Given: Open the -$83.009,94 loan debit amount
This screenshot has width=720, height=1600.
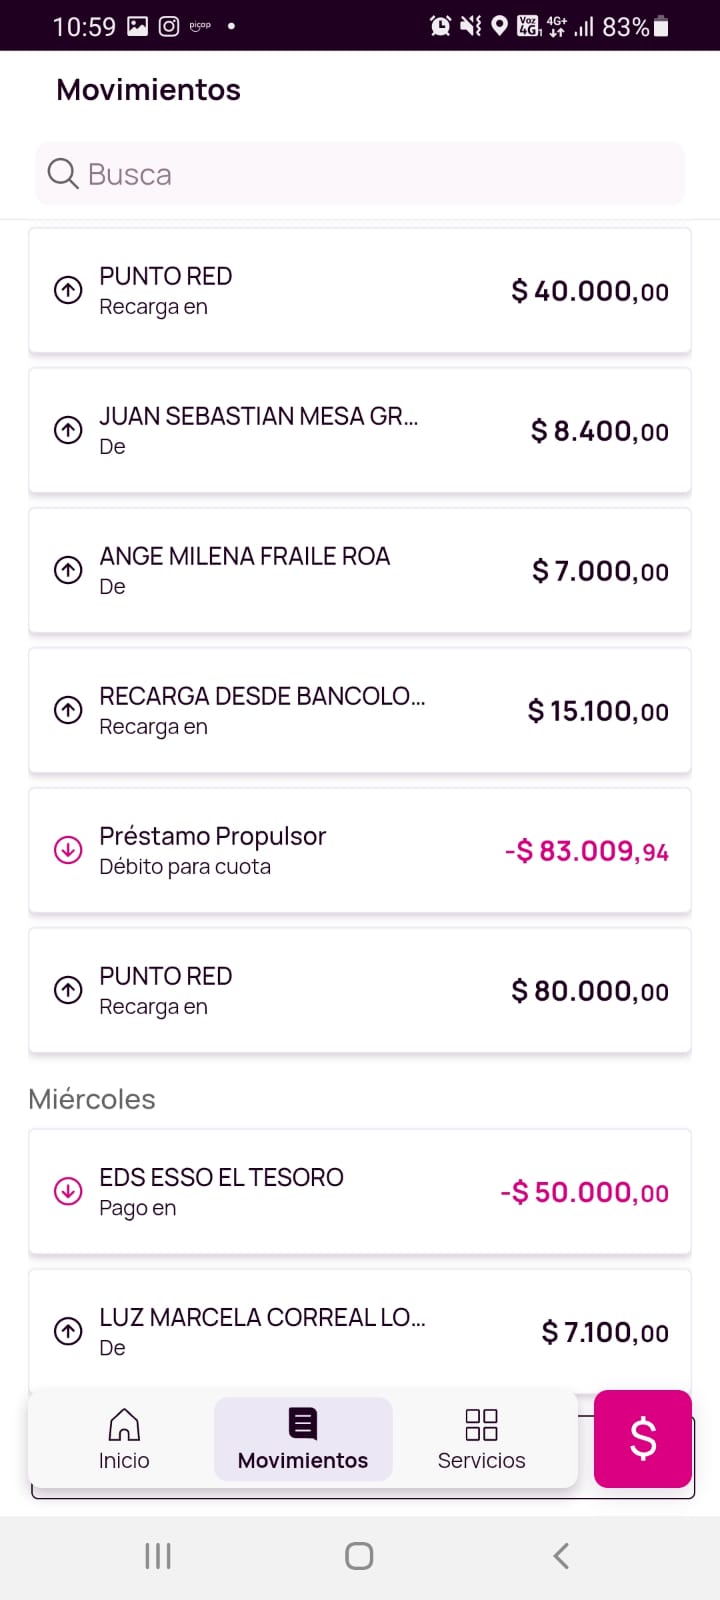Looking at the screenshot, I should [586, 851].
